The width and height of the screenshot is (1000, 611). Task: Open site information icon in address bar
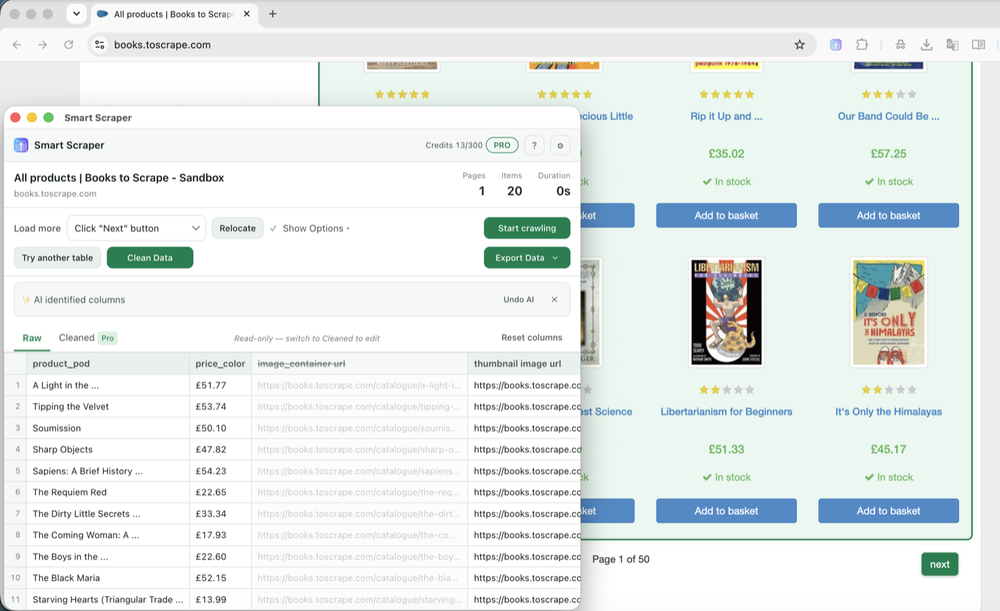point(99,45)
